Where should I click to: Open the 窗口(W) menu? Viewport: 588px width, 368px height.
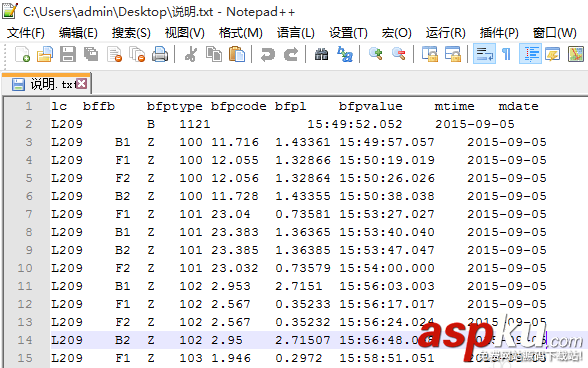pyautogui.click(x=554, y=33)
